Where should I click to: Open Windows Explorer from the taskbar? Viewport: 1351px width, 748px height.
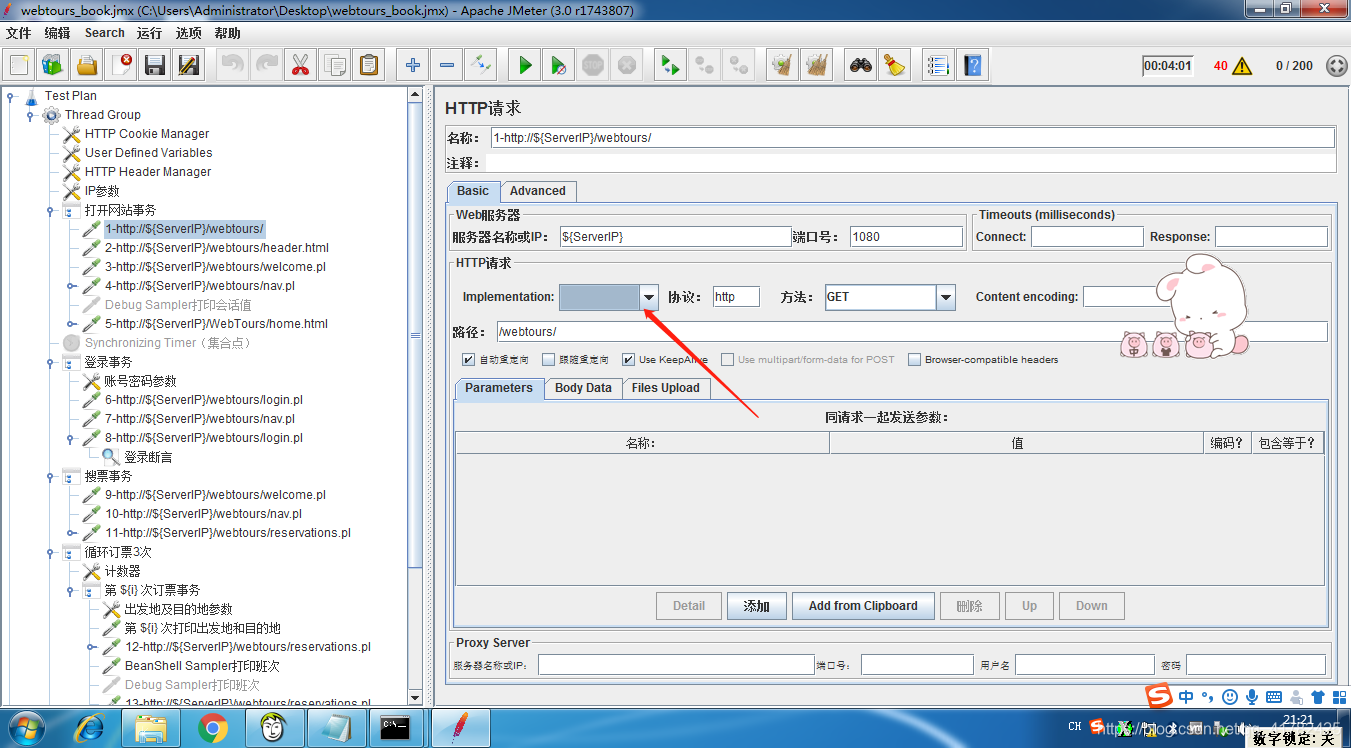151,729
